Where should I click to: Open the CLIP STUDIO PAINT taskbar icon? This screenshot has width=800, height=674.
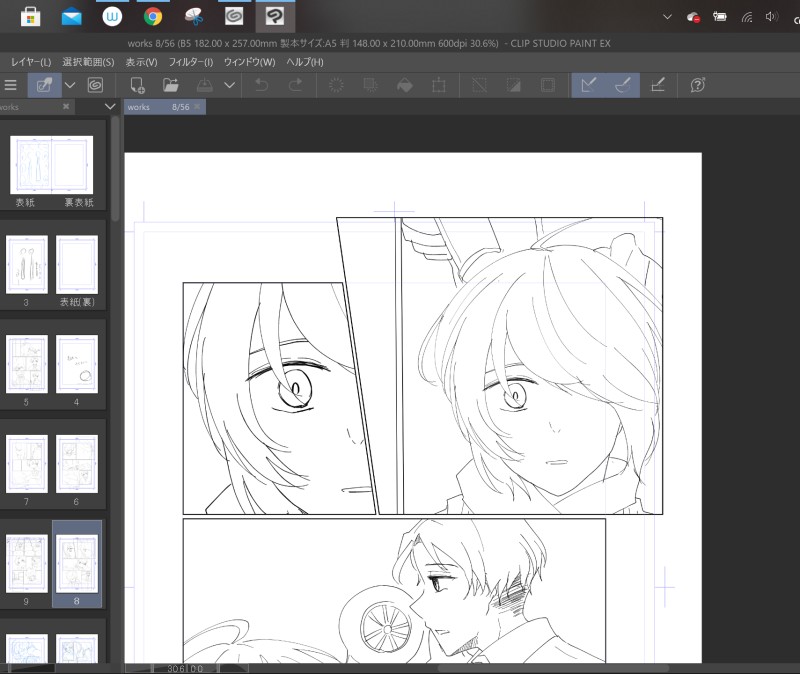click(275, 17)
